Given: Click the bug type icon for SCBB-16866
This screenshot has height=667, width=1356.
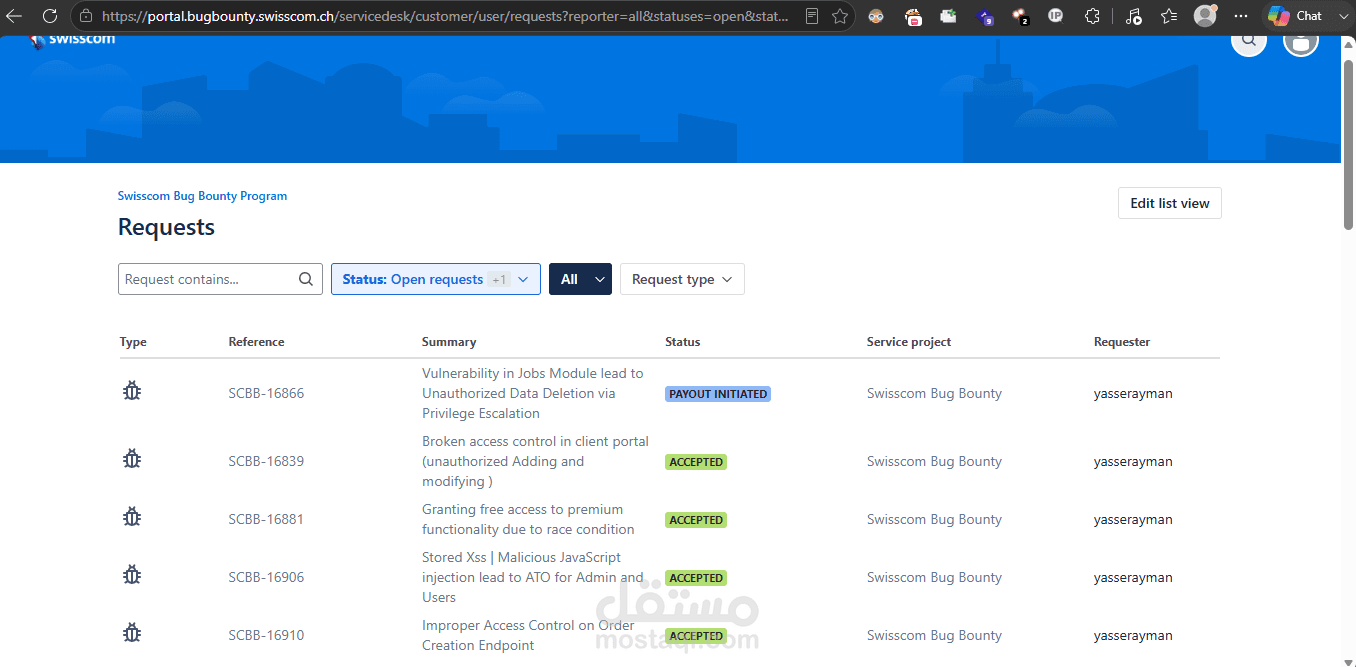Looking at the screenshot, I should [132, 391].
